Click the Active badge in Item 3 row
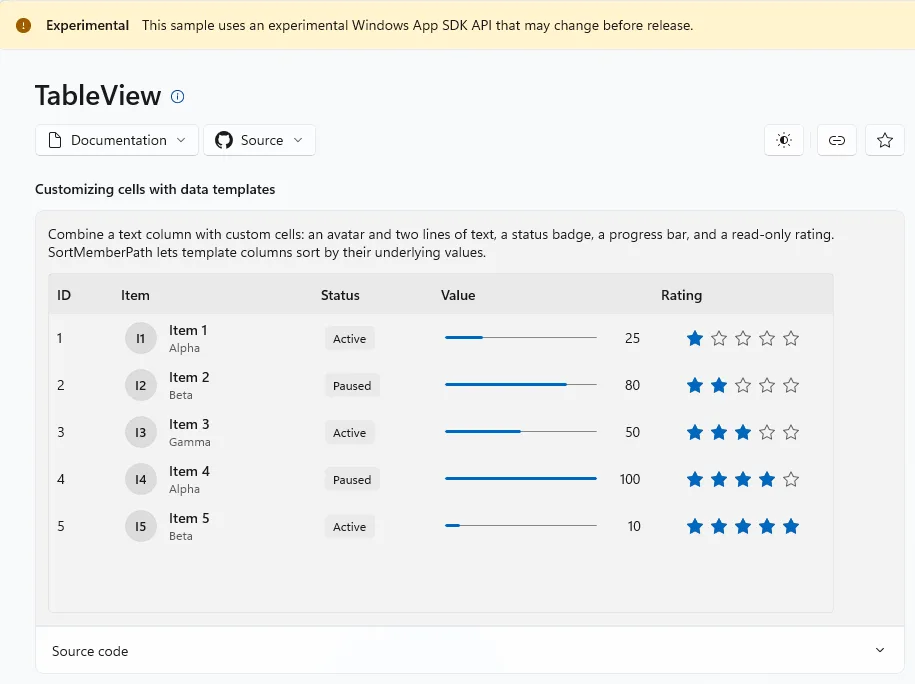The height and width of the screenshot is (684, 915). pos(350,432)
